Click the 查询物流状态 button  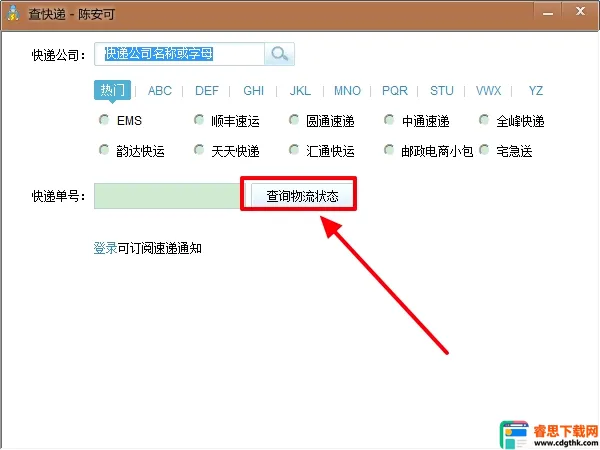click(302, 196)
